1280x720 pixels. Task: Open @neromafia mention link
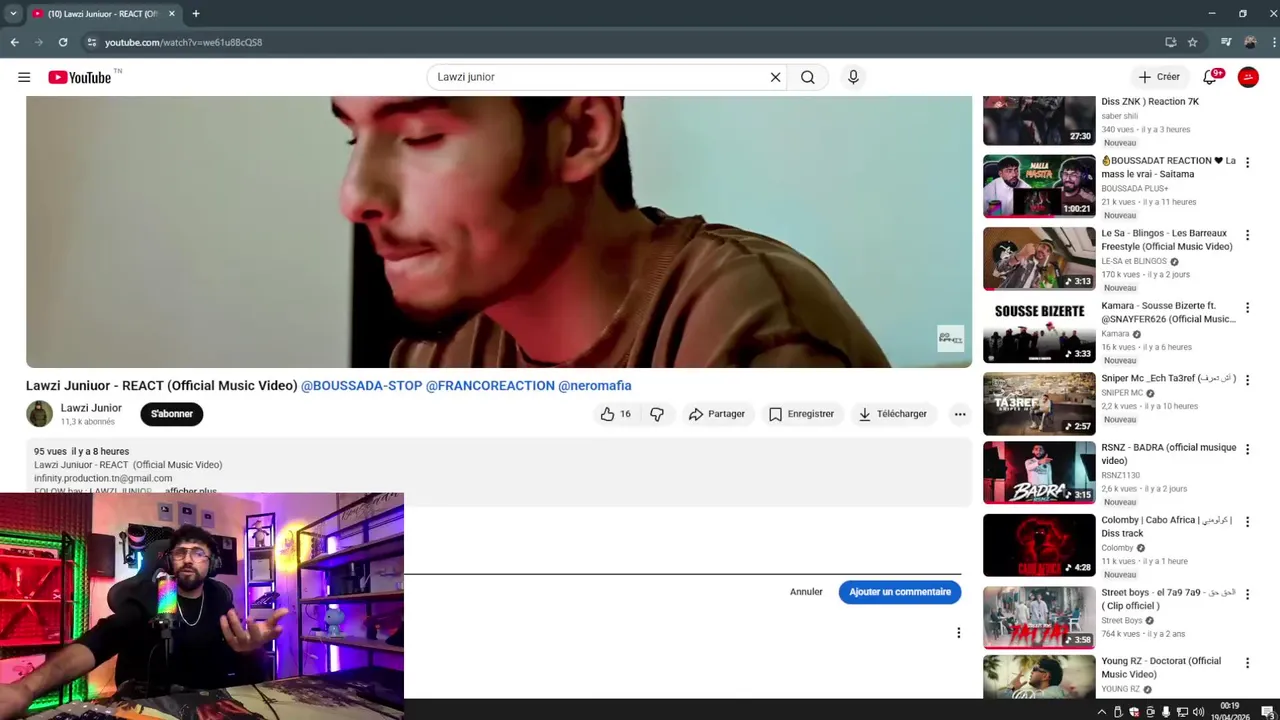pos(595,386)
